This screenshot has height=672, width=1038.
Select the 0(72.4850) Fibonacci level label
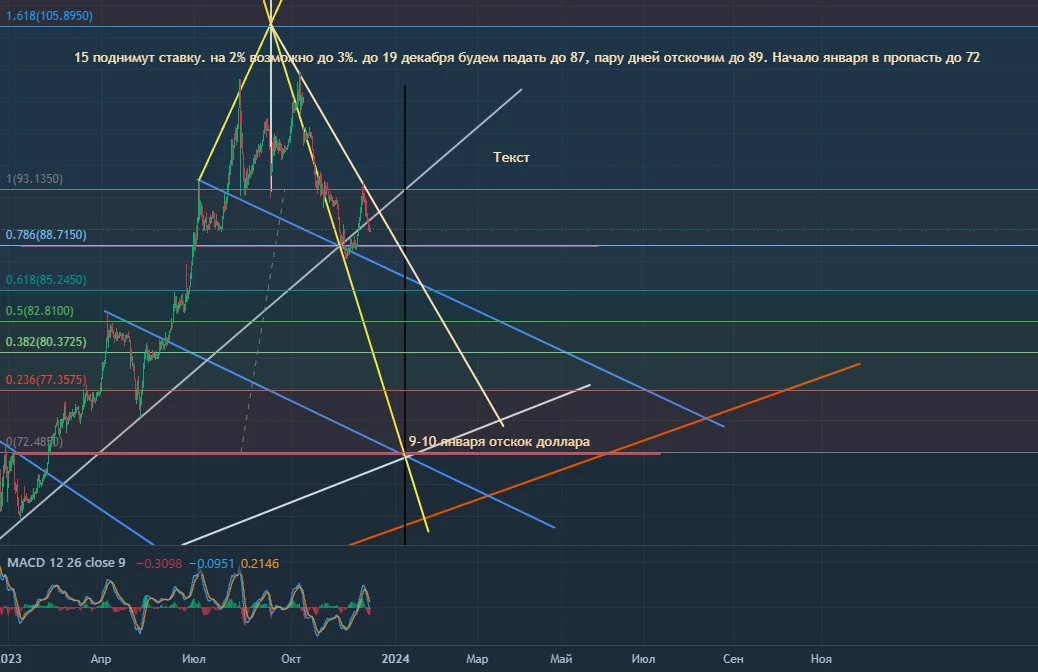click(x=34, y=442)
